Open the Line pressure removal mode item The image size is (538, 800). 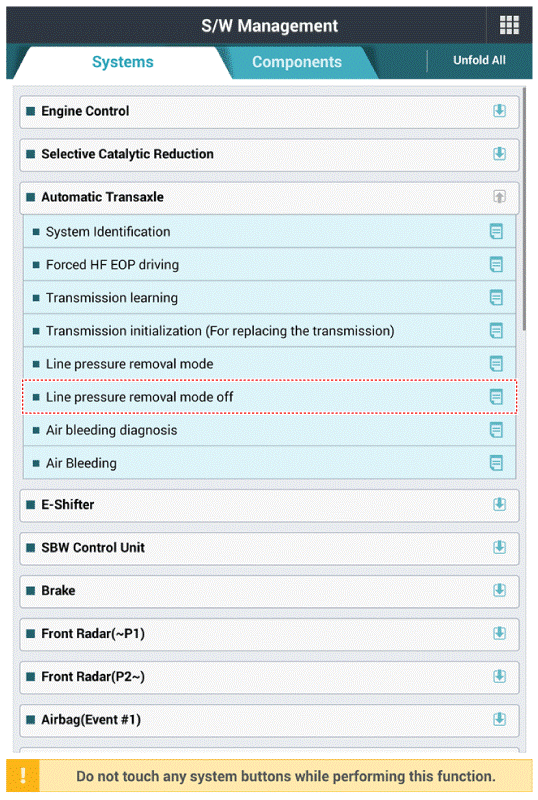pos(270,364)
